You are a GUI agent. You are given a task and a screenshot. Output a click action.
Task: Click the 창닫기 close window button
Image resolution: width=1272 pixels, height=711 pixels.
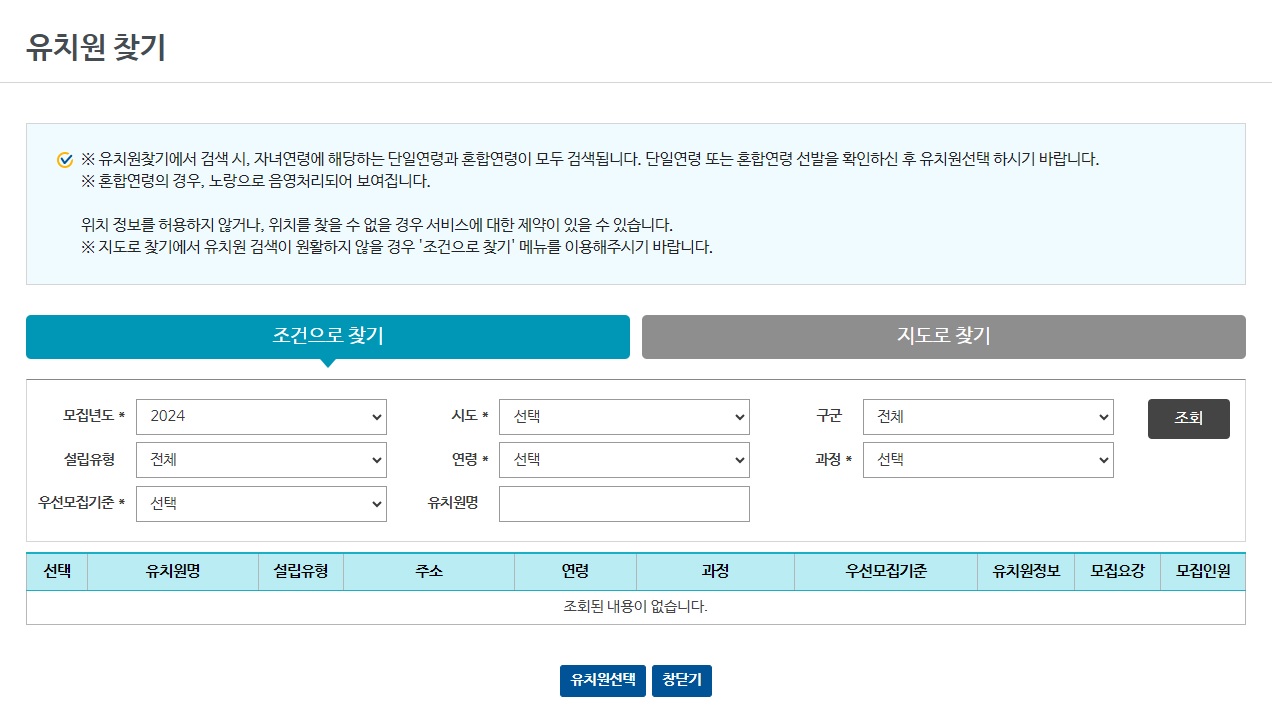coord(682,681)
